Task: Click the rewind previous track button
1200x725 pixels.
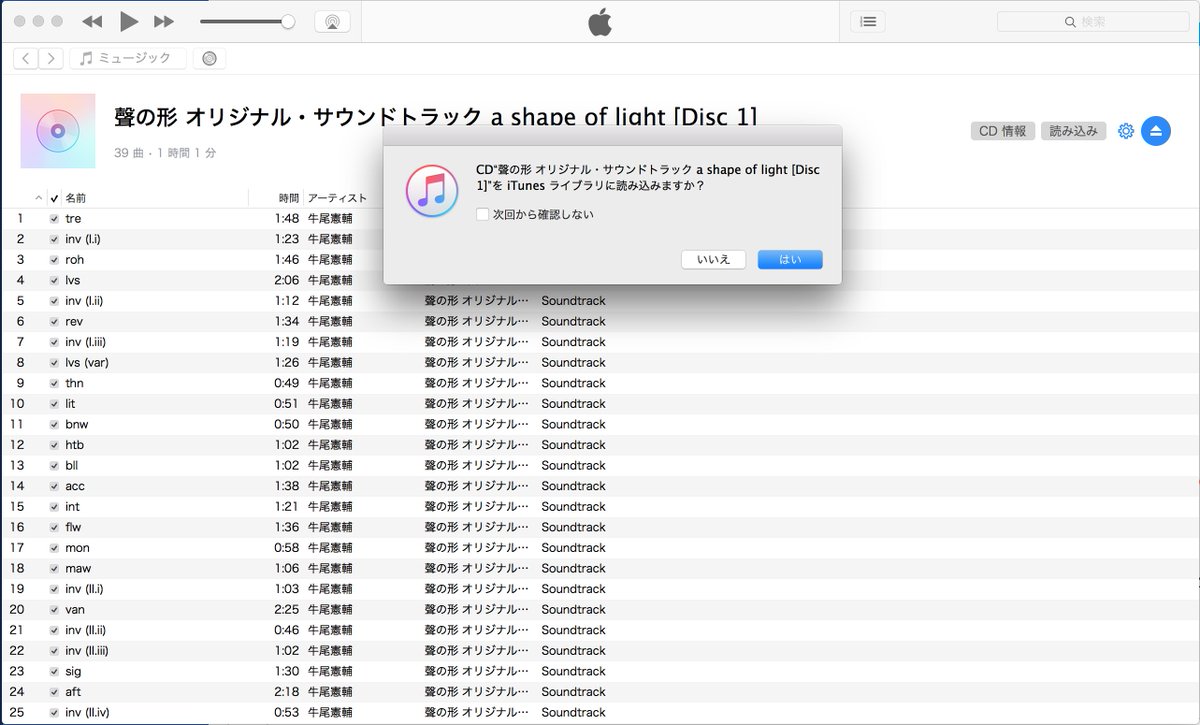Action: (92, 21)
